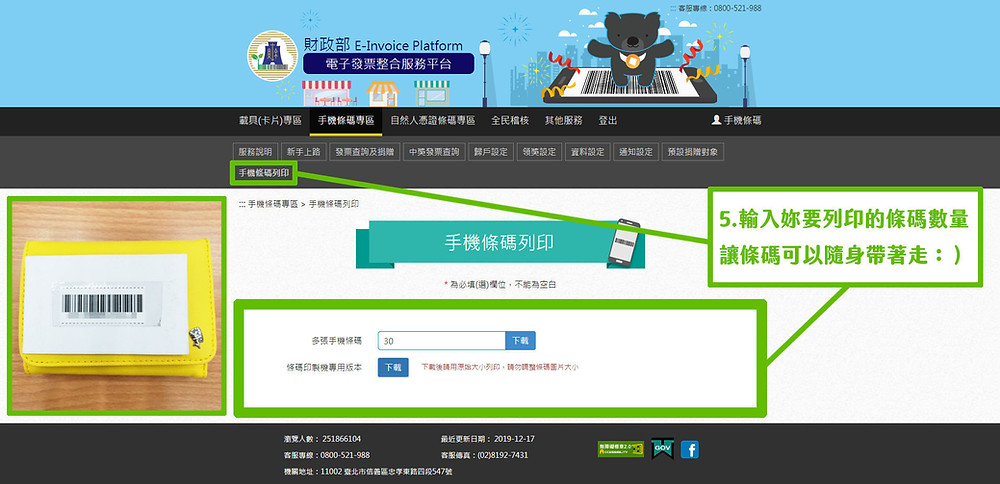Click the accessibility 2.0 badge in the footer
Image resolution: width=1000 pixels, height=484 pixels.
[620, 449]
